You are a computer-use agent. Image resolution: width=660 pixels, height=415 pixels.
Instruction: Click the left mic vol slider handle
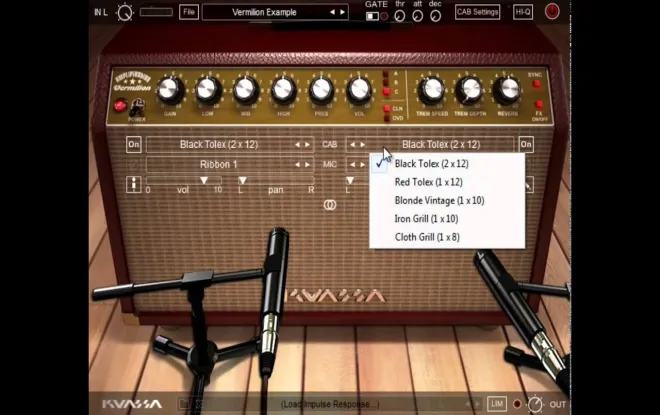click(204, 180)
